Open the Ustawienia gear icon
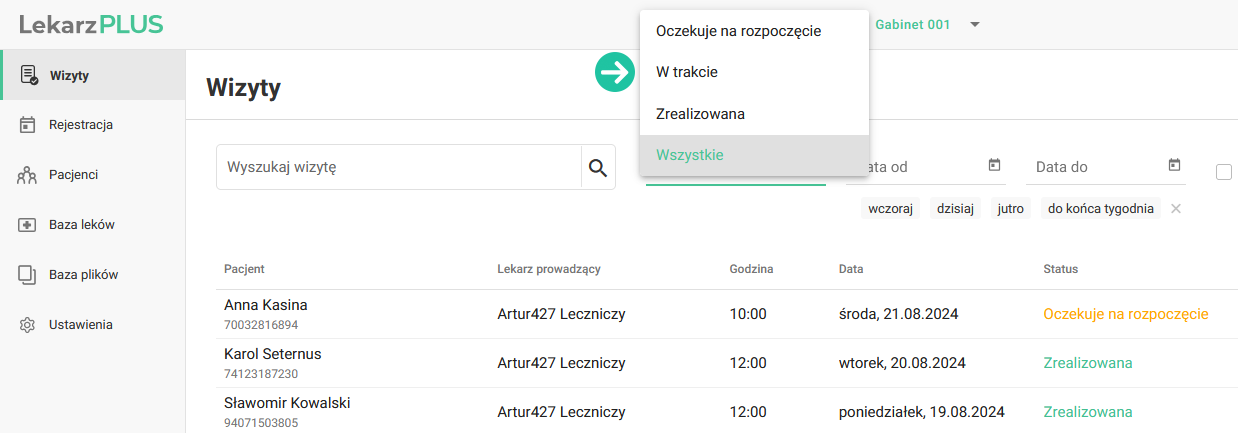The image size is (1238, 433). 28,325
